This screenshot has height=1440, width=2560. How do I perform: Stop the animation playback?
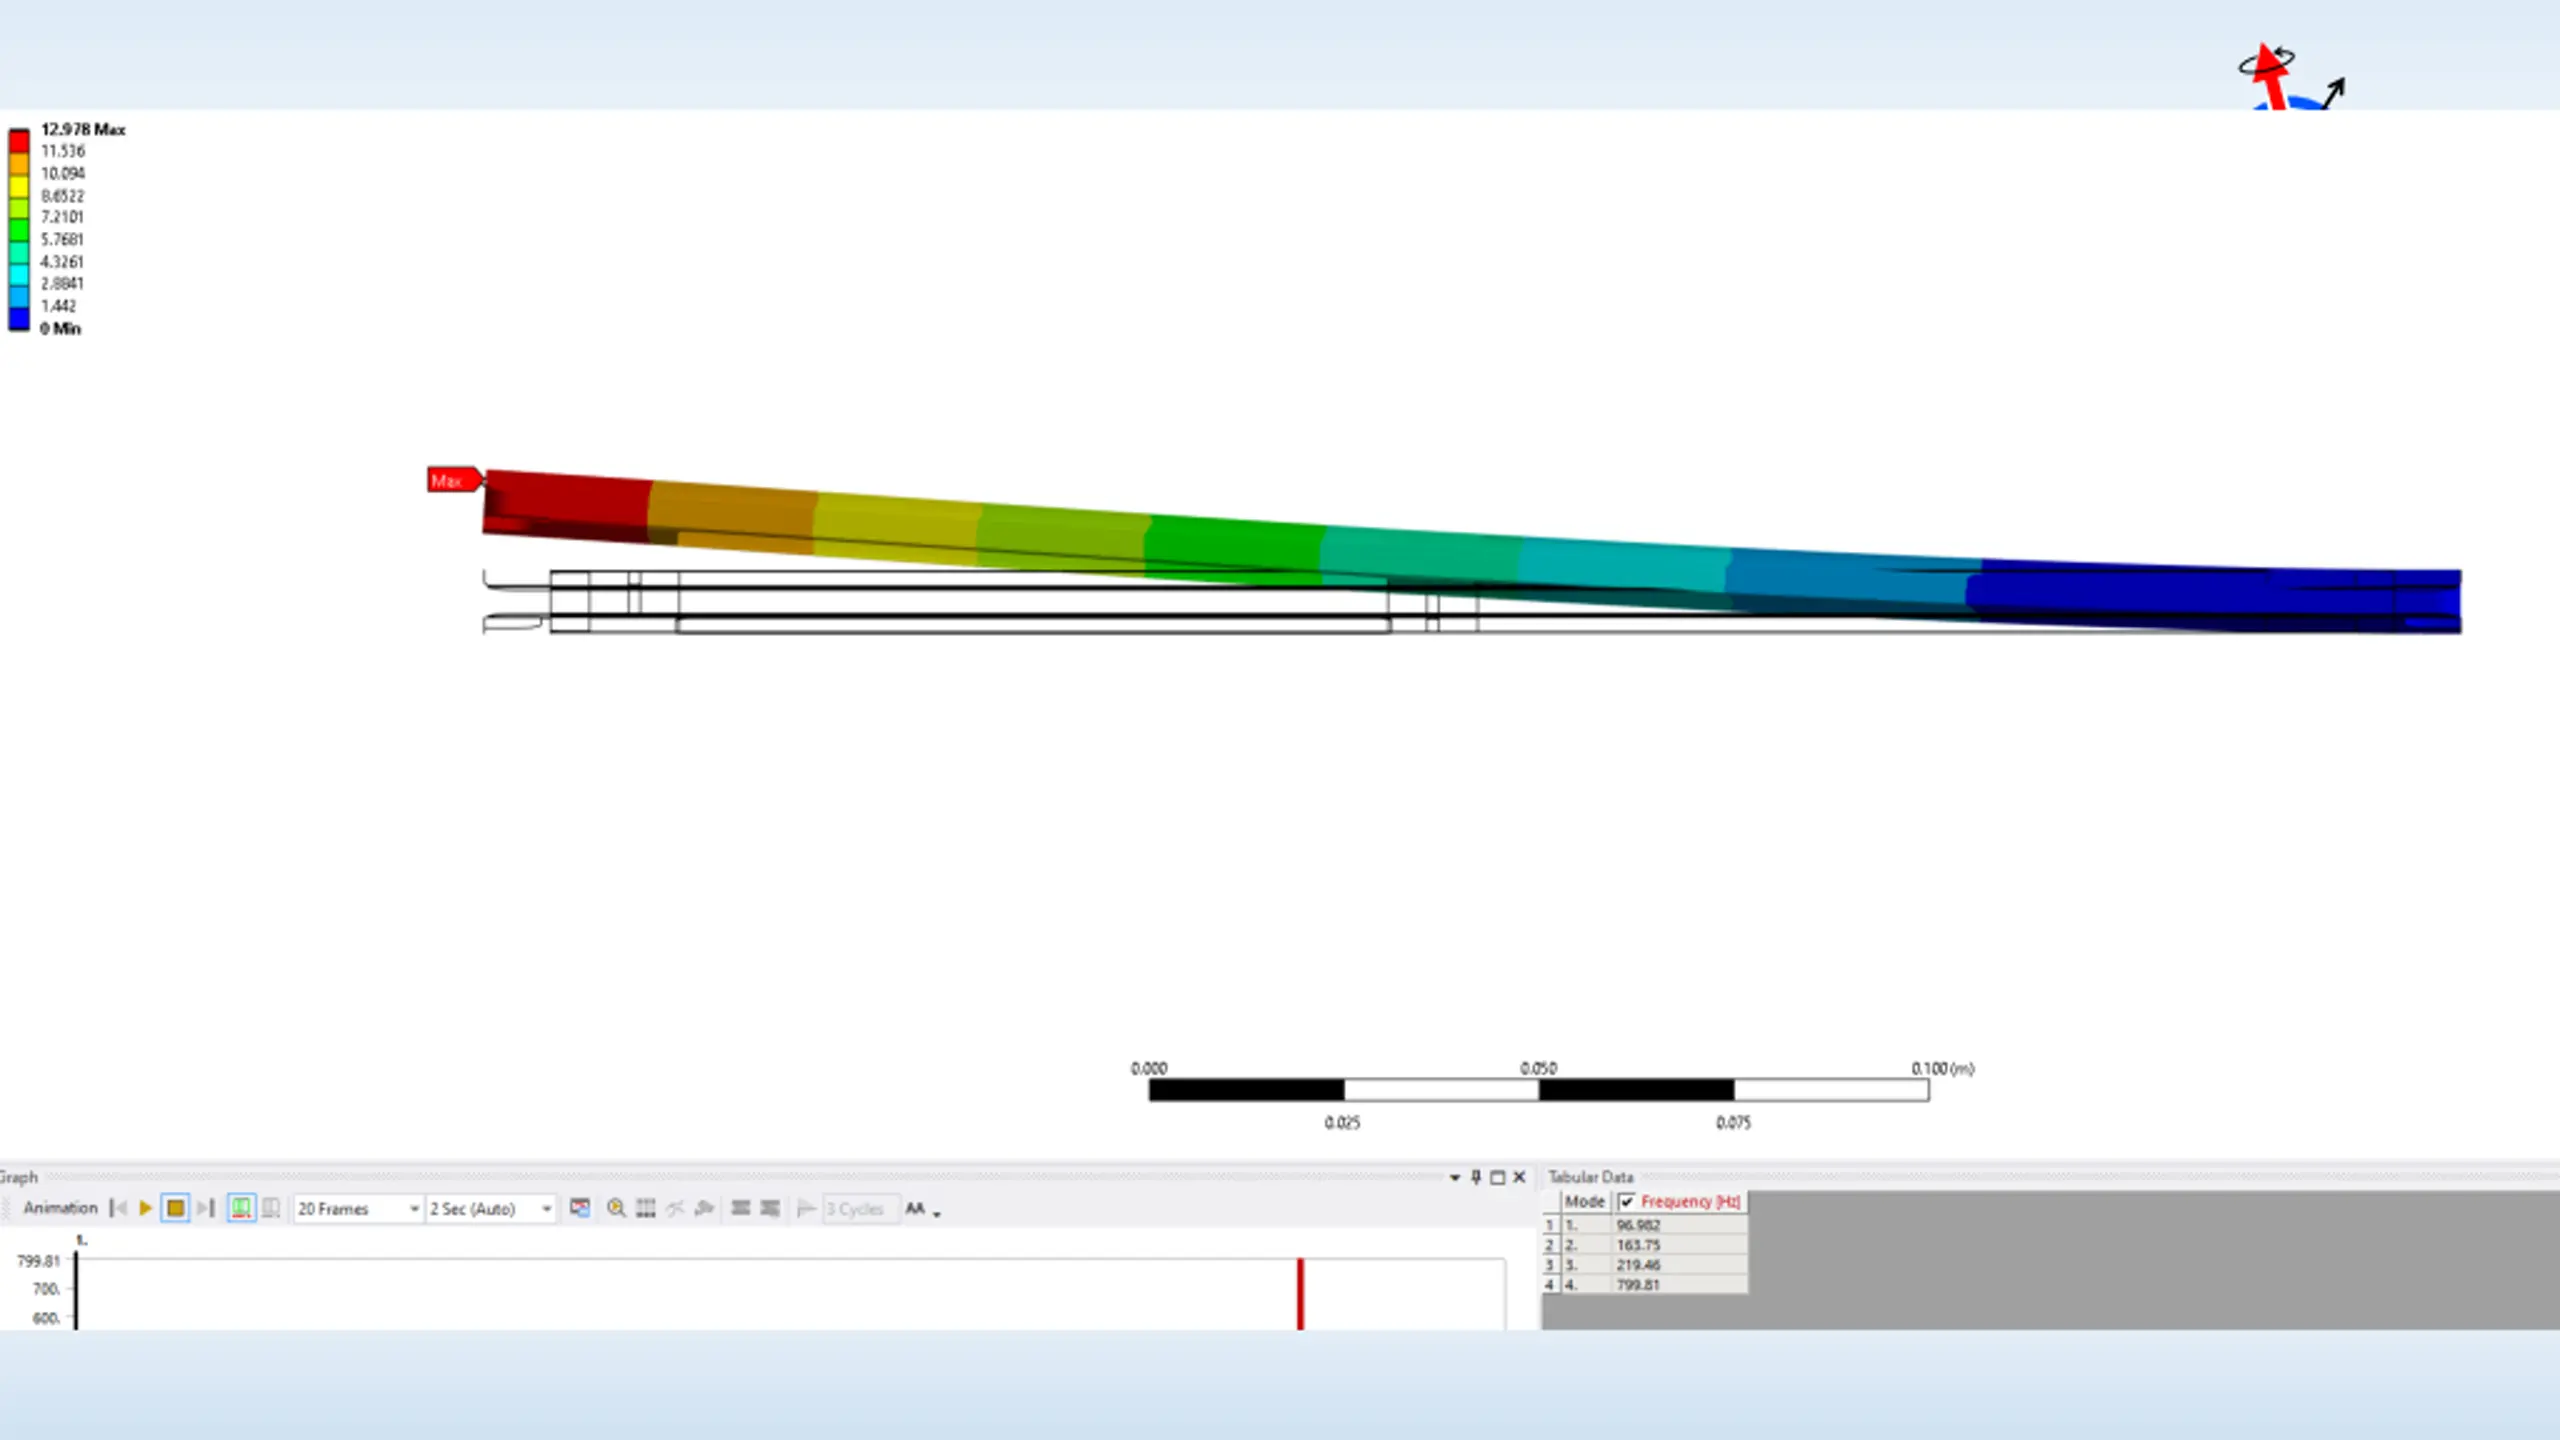click(175, 1208)
